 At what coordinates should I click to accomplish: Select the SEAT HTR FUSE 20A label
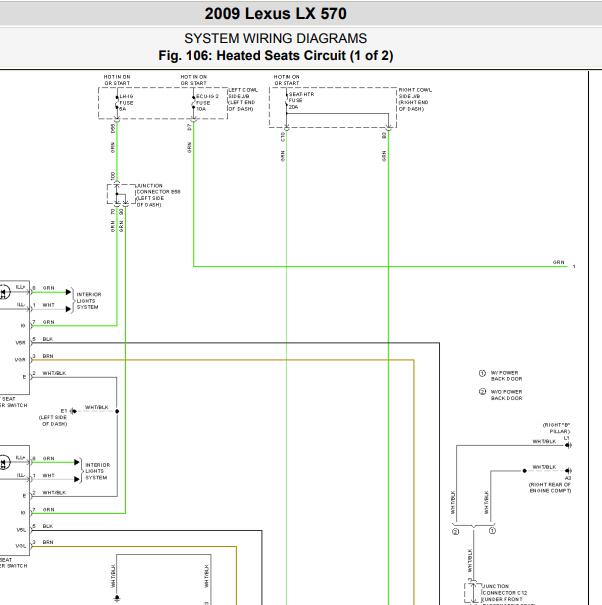coord(301,100)
